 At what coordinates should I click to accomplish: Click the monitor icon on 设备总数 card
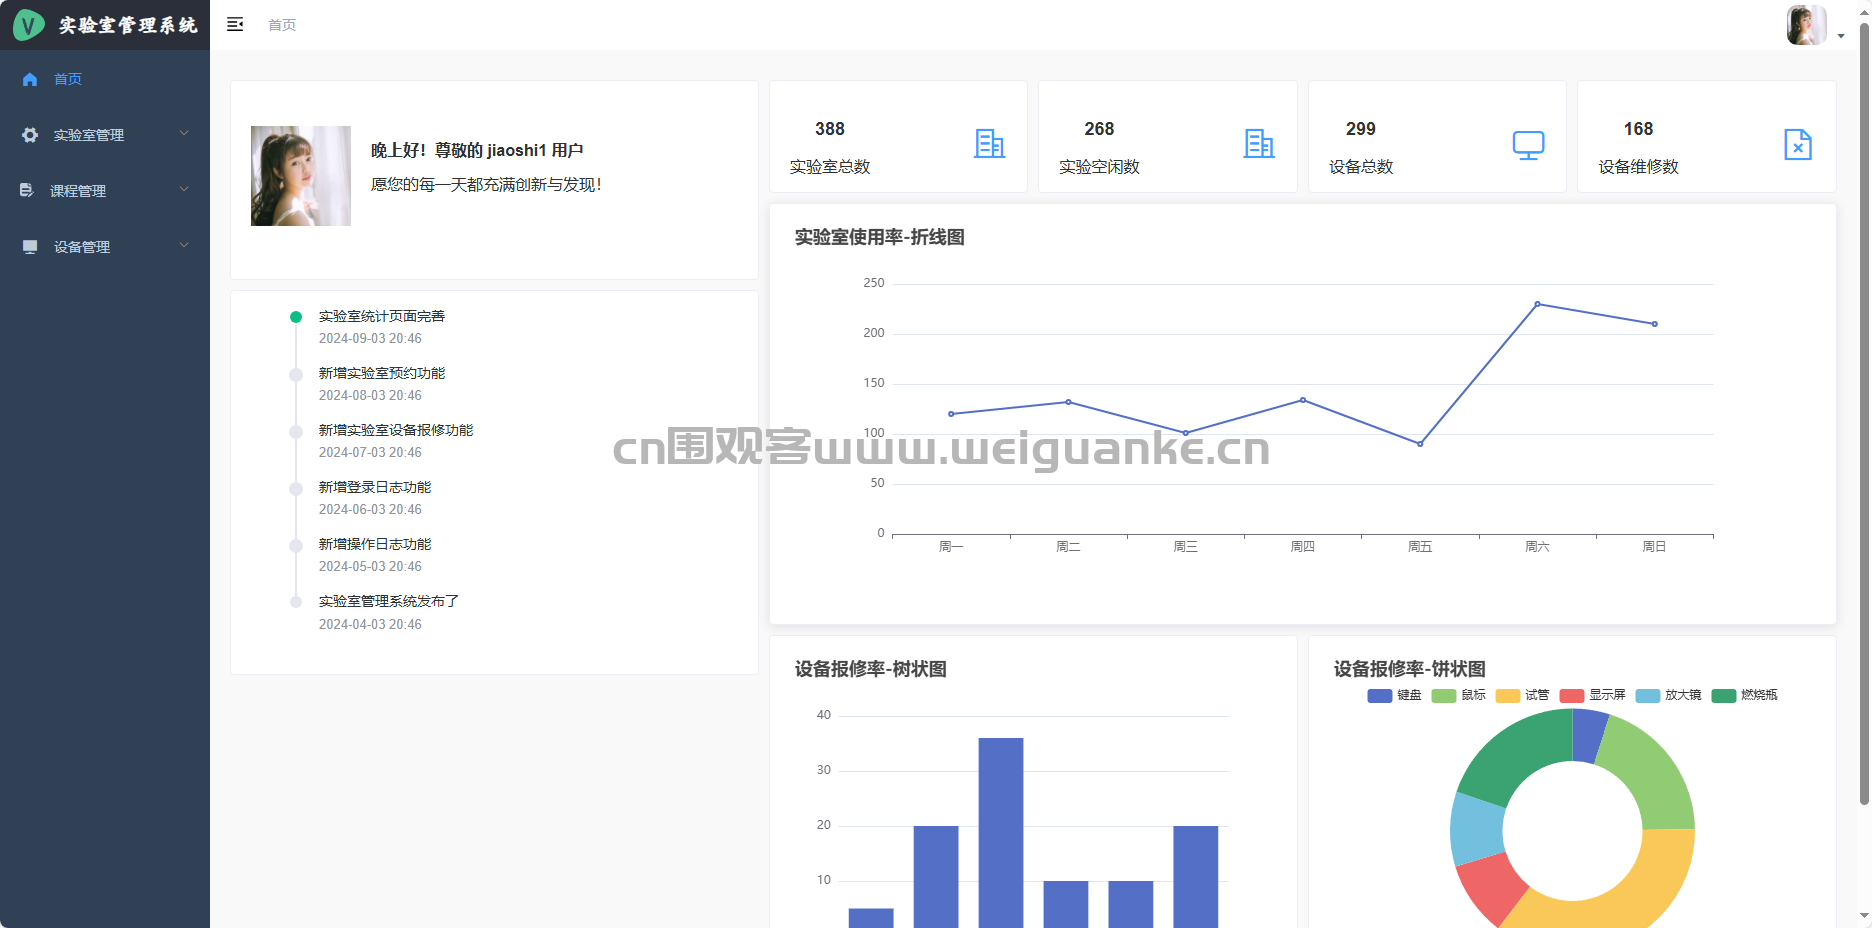point(1528,145)
